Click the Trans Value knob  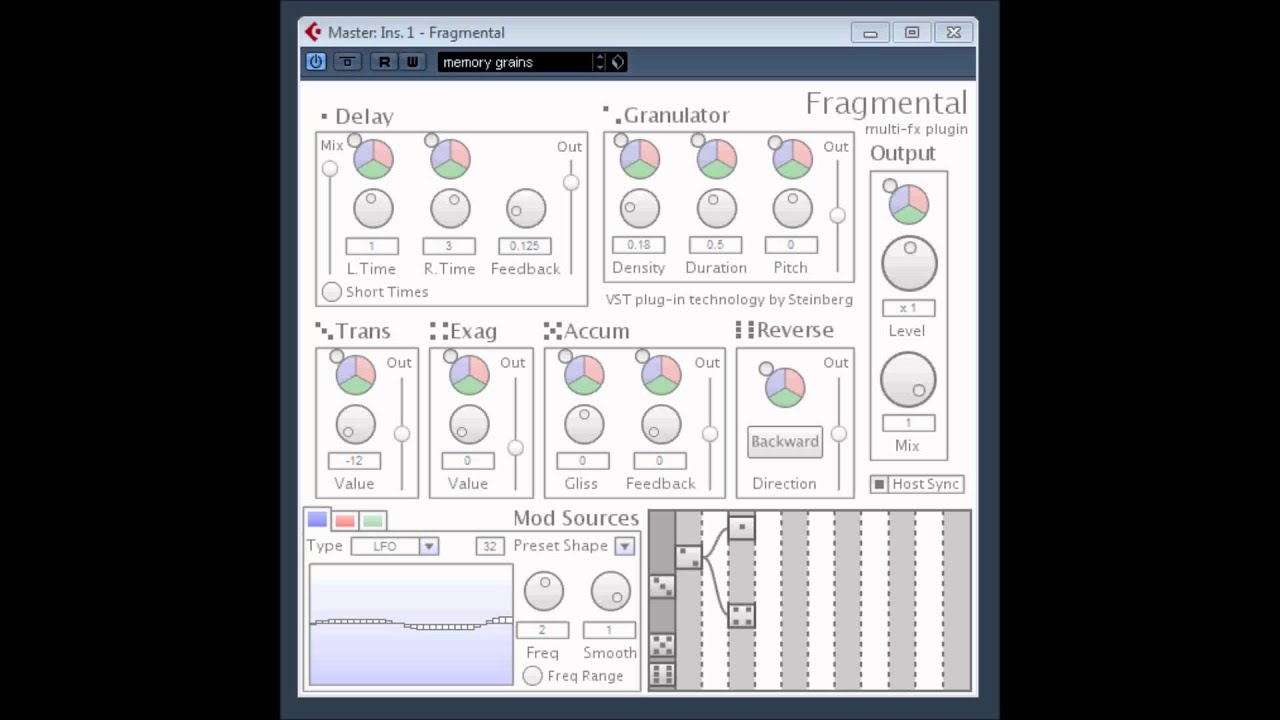coord(355,425)
